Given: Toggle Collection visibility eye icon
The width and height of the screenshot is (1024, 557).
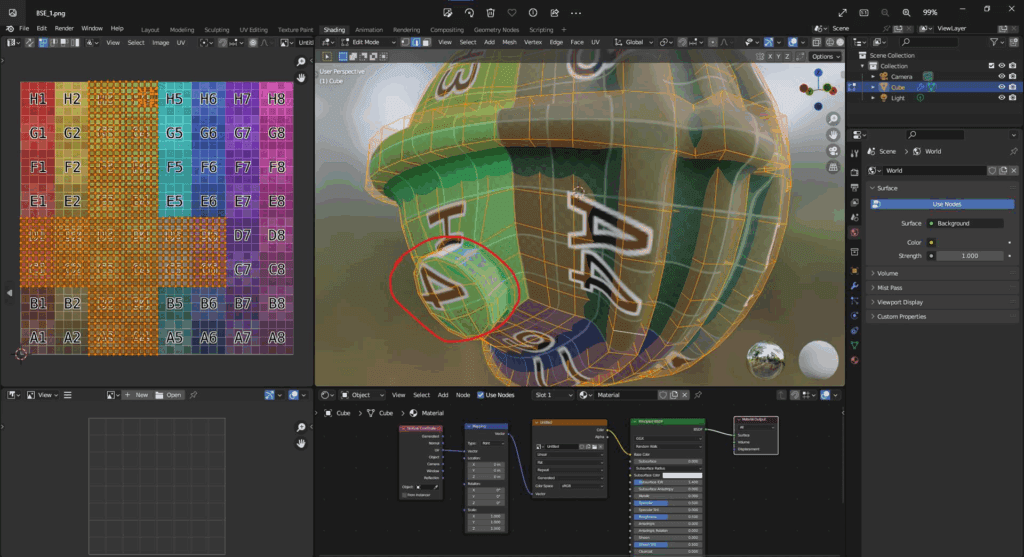Looking at the screenshot, I should (x=1001, y=66).
